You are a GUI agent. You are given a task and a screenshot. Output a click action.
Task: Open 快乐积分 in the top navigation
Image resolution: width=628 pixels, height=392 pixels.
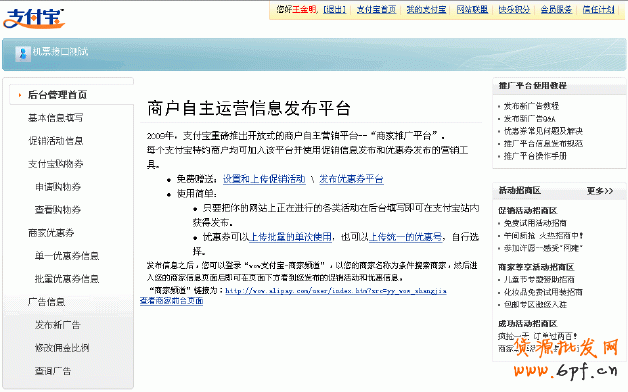514,9
